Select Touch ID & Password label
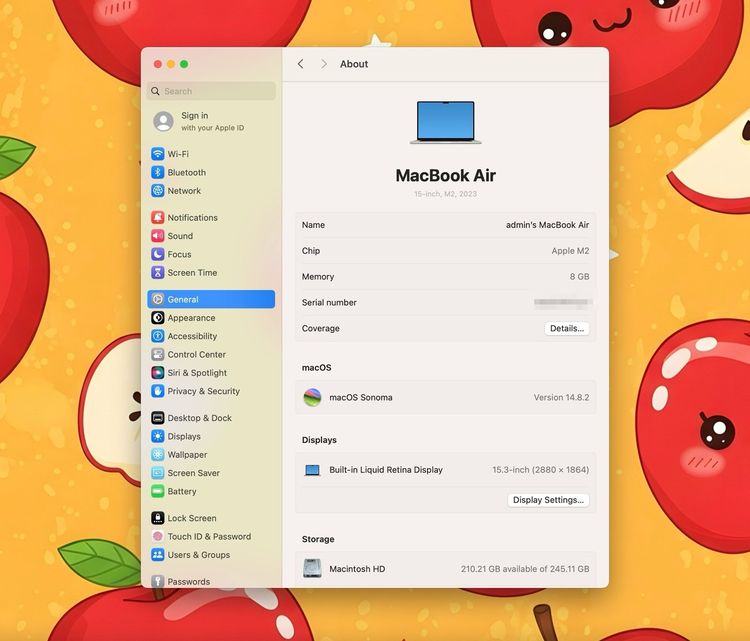Screen dimensions: 750x641 click(209, 536)
